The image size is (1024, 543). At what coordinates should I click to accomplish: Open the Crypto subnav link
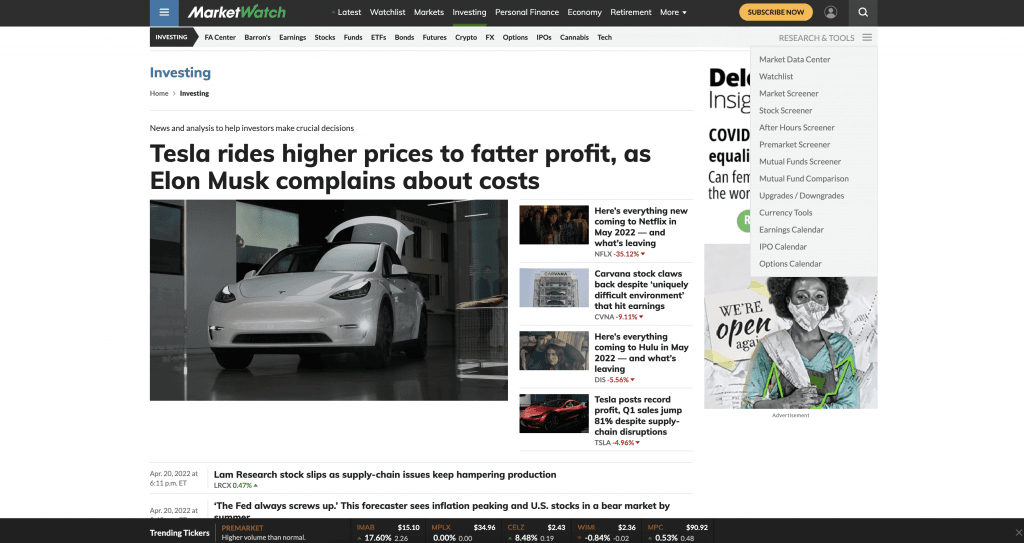tap(466, 38)
